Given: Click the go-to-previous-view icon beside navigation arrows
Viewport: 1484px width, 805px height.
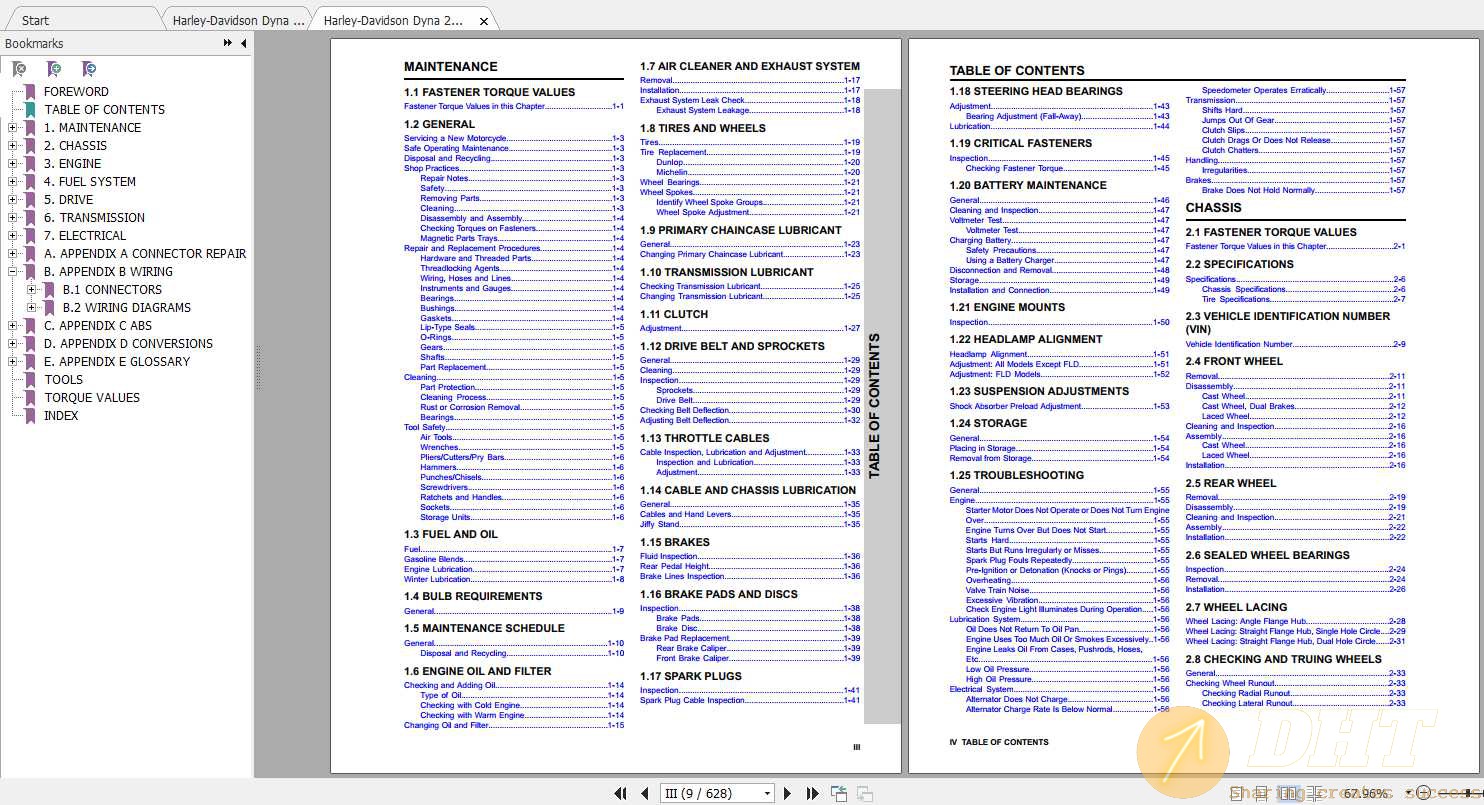Looking at the screenshot, I should click(x=839, y=793).
